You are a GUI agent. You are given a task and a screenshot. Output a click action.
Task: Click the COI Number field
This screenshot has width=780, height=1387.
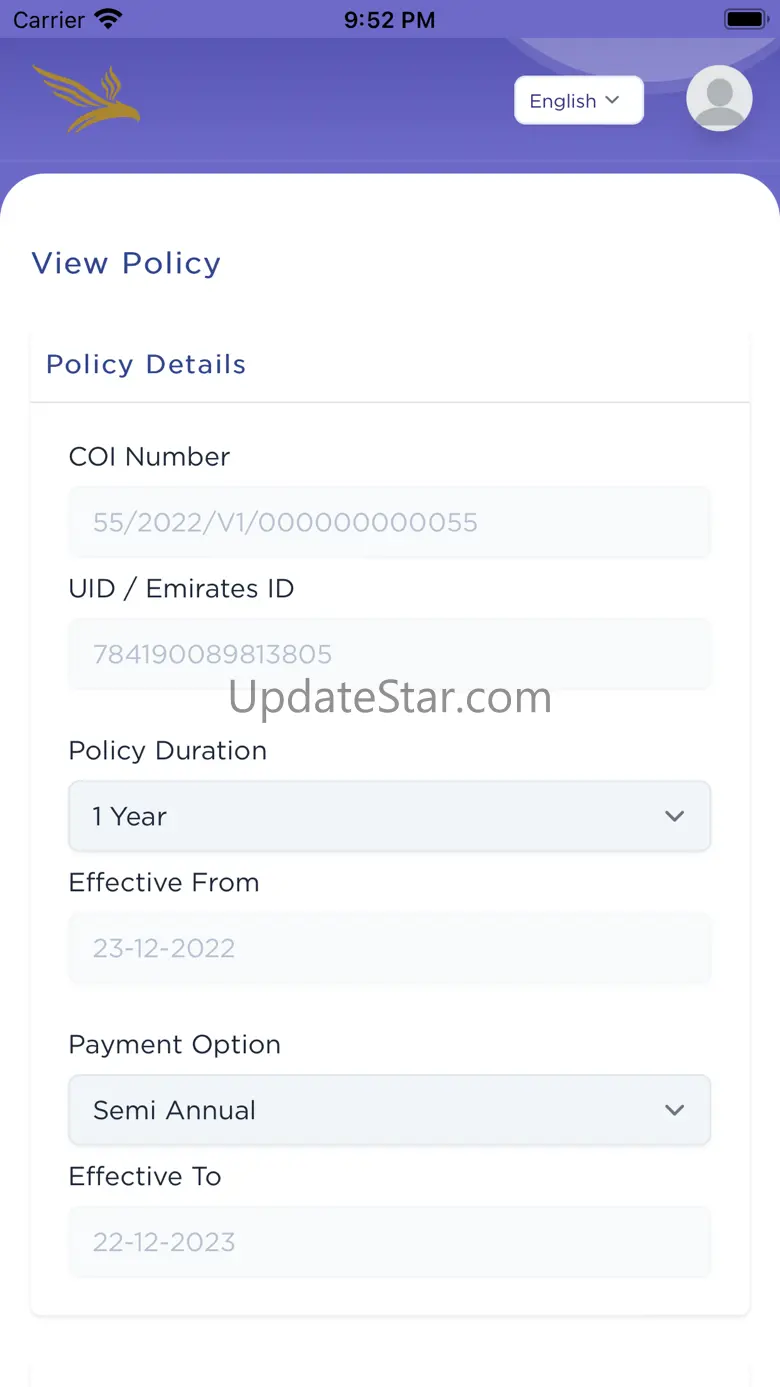coord(389,522)
